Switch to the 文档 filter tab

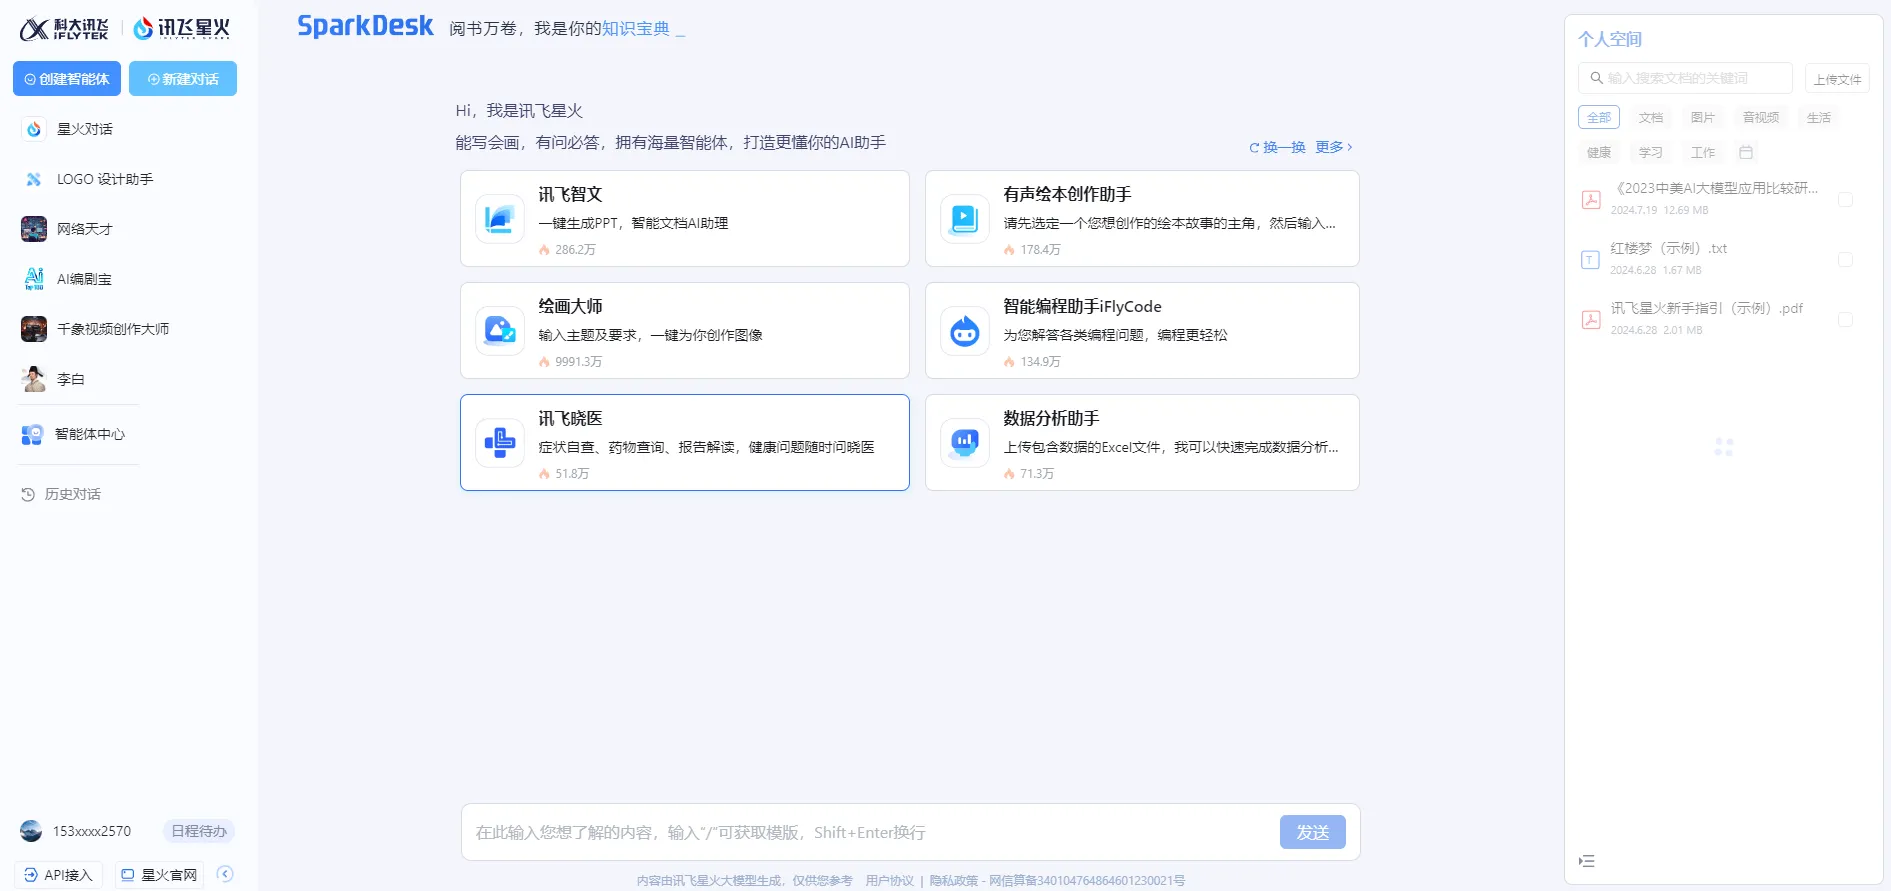[1650, 118]
